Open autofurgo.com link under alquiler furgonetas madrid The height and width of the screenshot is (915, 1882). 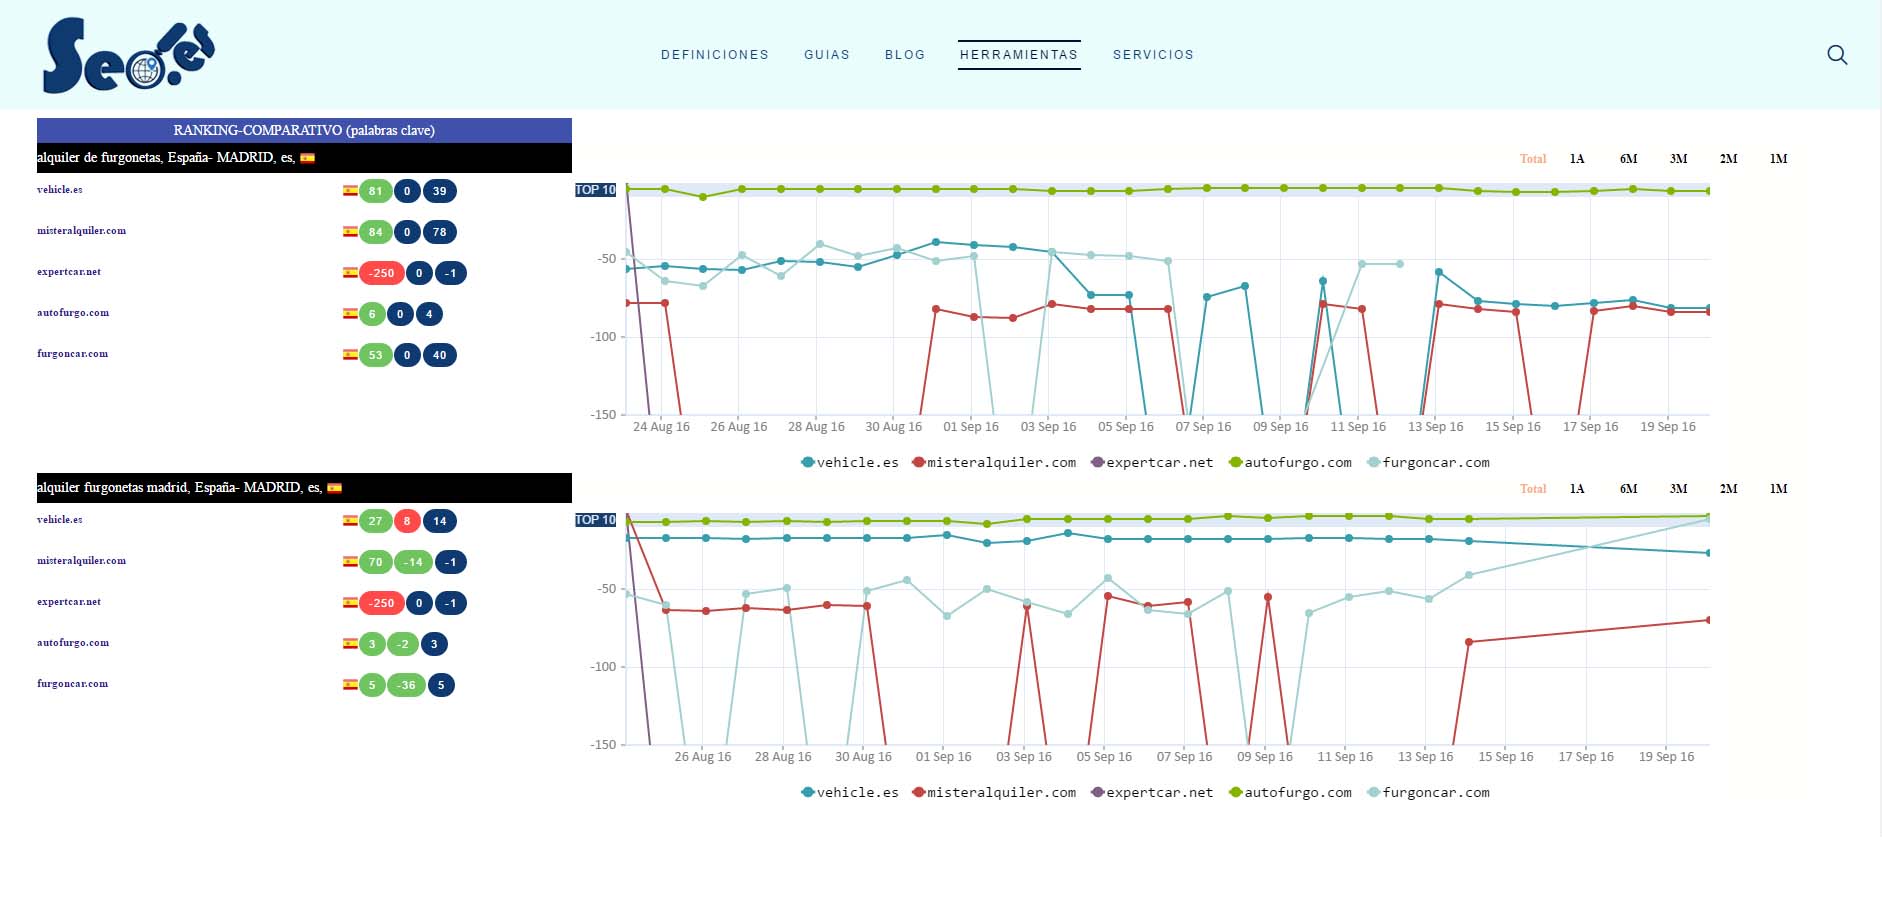click(x=73, y=643)
